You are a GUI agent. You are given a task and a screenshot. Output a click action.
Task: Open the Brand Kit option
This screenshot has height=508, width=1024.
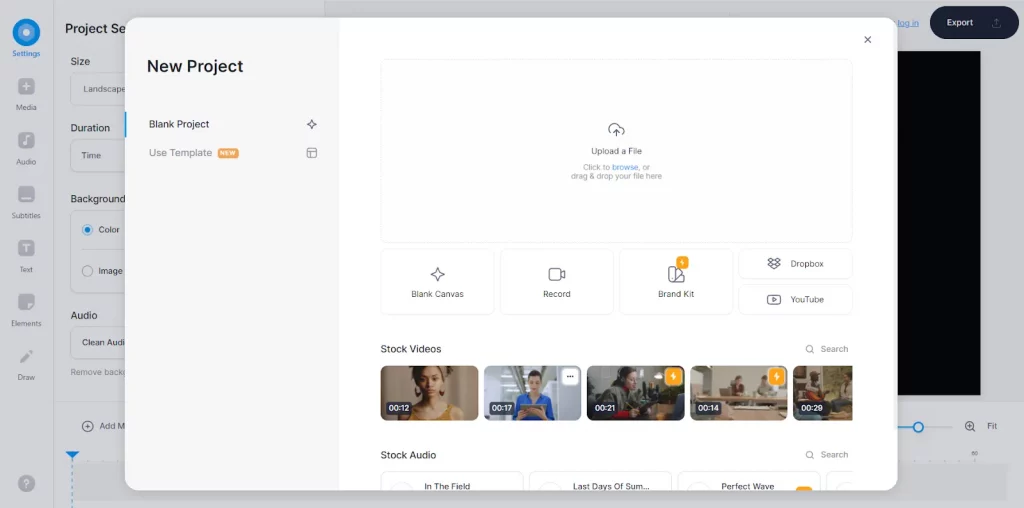[x=676, y=282]
